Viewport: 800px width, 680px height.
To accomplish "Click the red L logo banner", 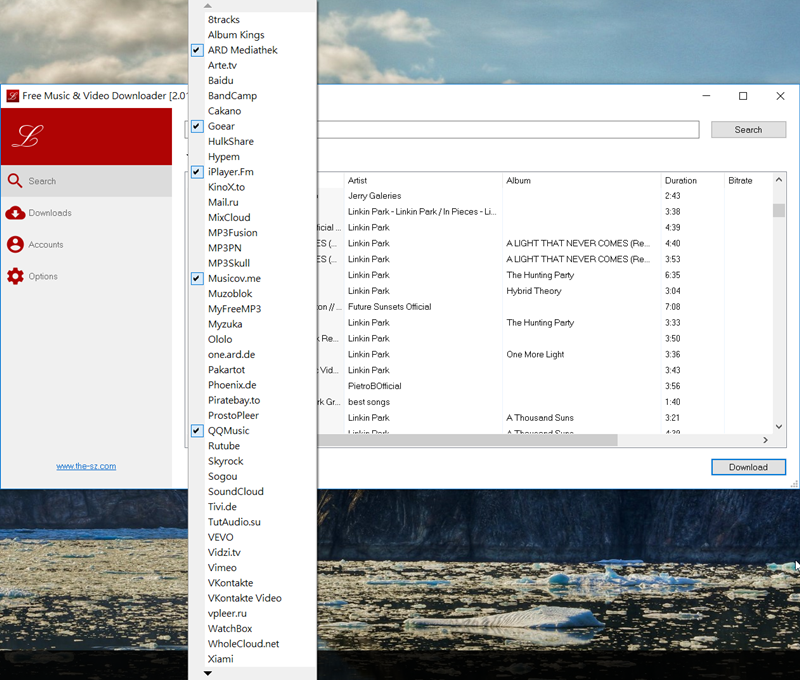I will point(86,137).
